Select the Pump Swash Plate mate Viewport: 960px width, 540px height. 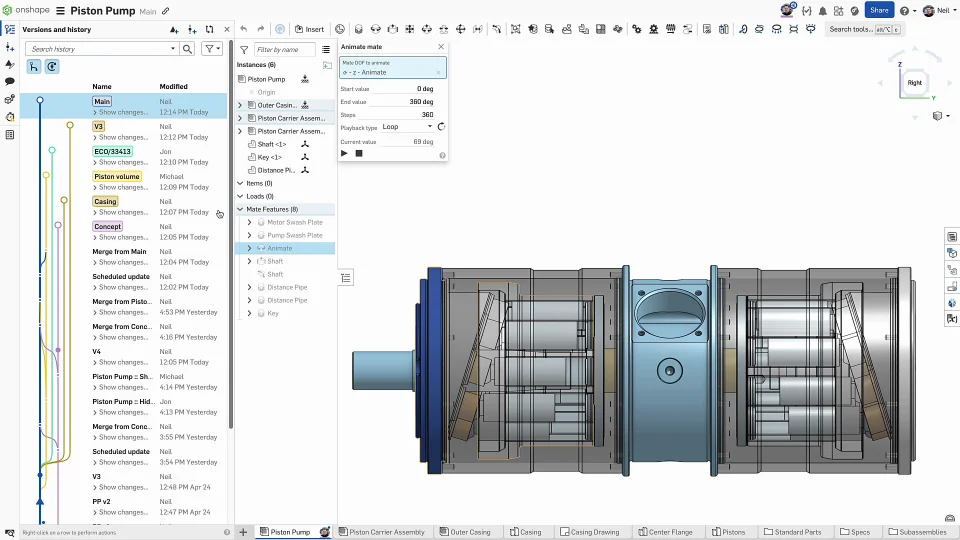point(294,235)
